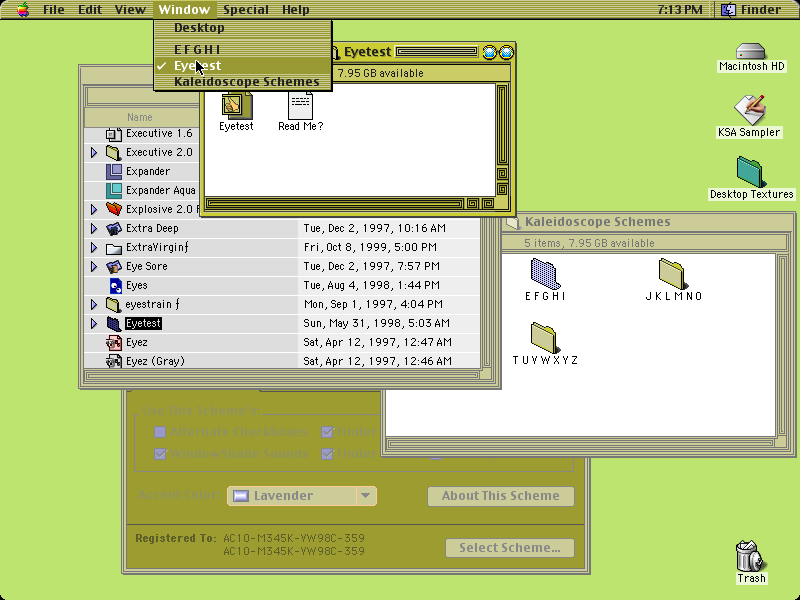Expand the eyestrain ƒ disclosure triangle
The width and height of the screenshot is (800, 600).
coord(94,305)
